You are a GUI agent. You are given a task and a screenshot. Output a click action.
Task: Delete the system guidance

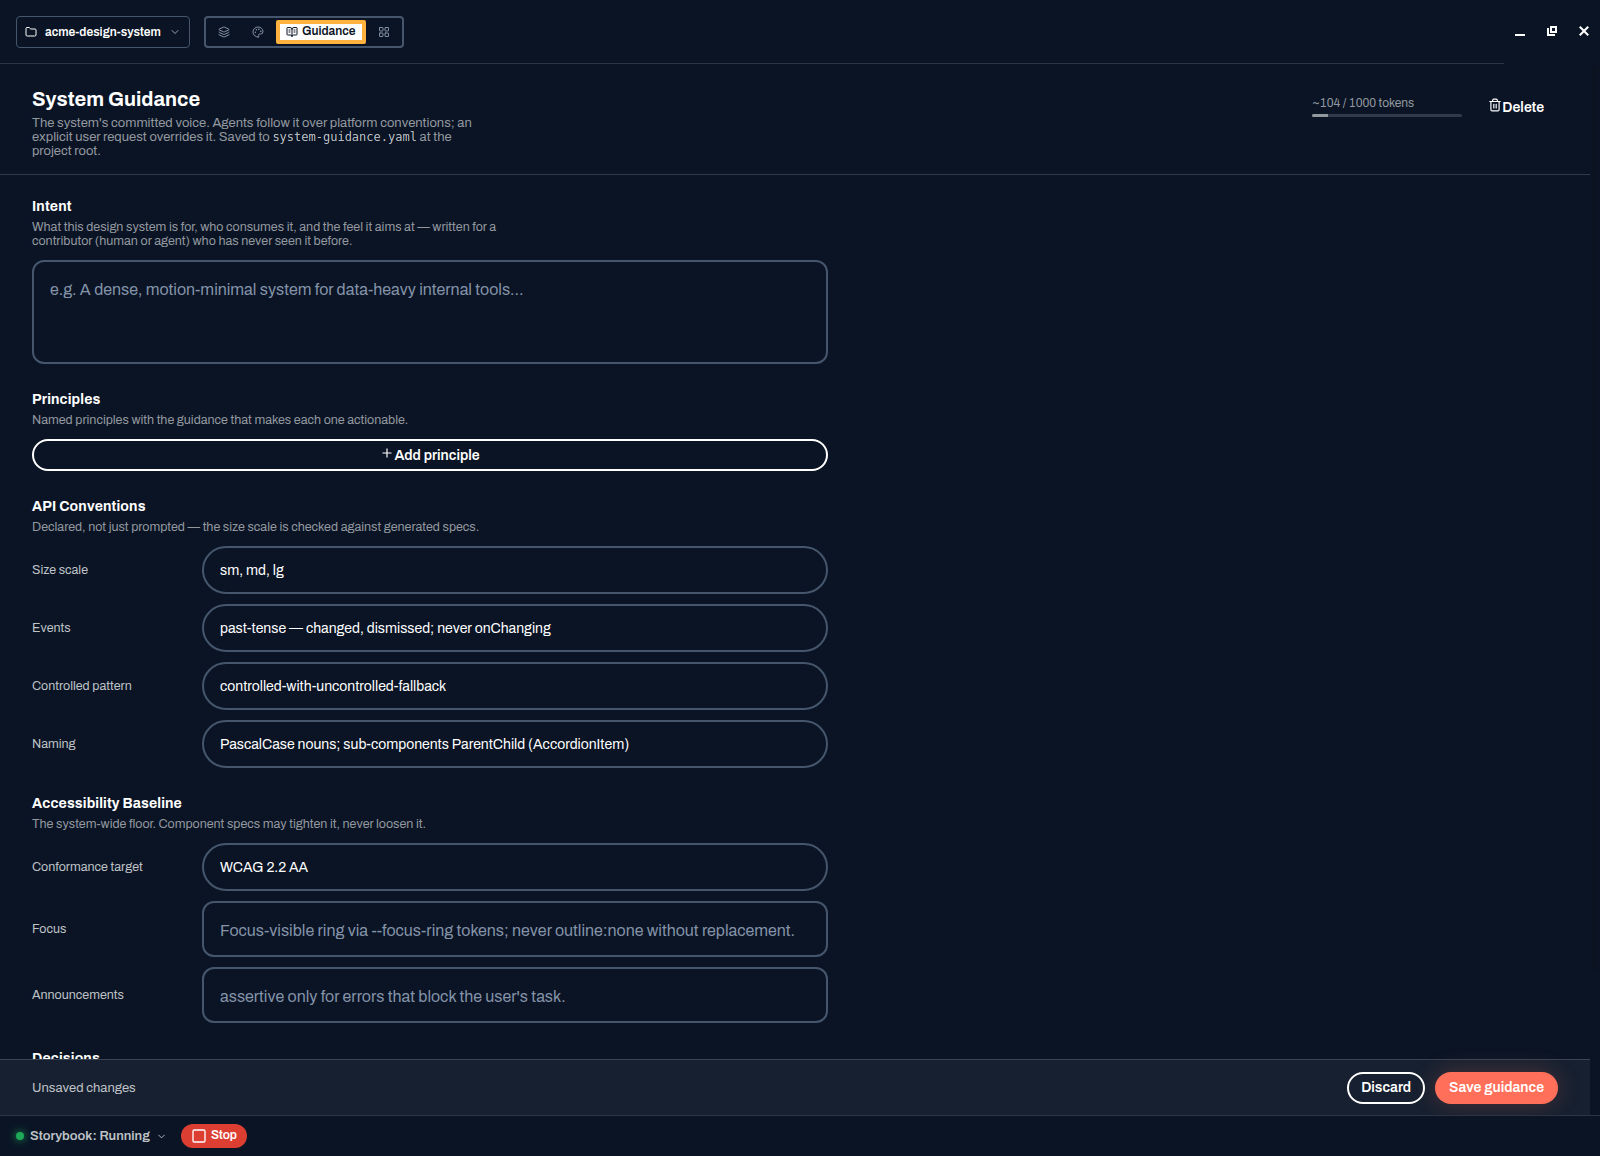pyautogui.click(x=1516, y=106)
